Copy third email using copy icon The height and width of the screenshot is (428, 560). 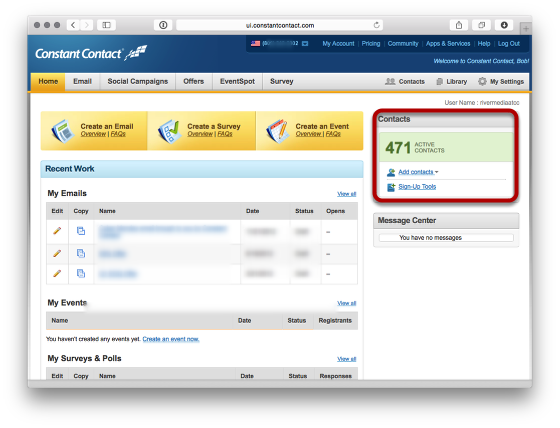click(81, 274)
